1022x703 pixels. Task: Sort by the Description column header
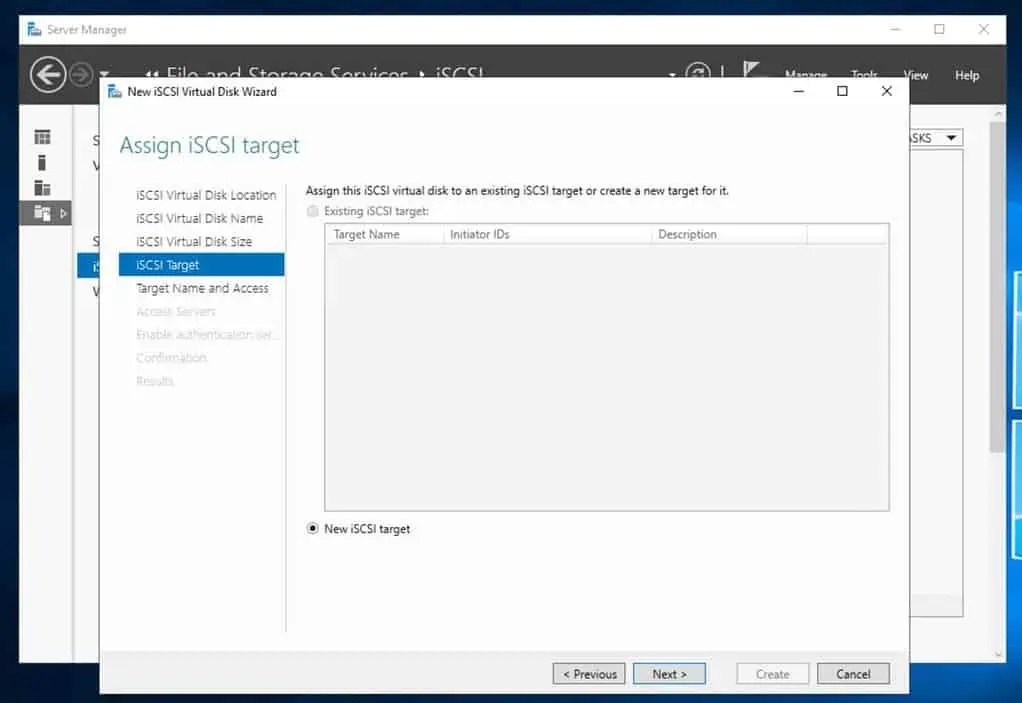[729, 235]
